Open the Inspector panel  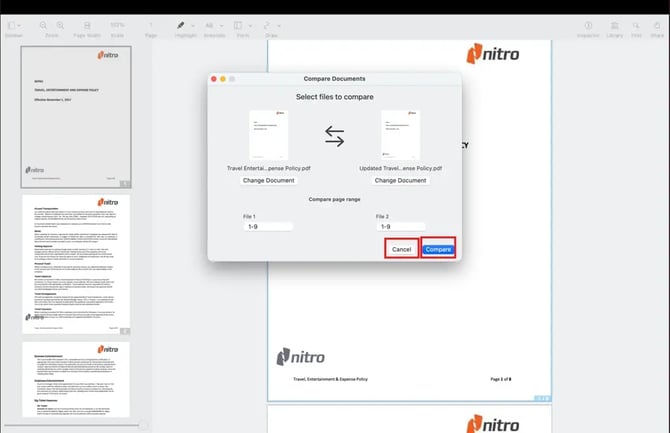(x=588, y=26)
